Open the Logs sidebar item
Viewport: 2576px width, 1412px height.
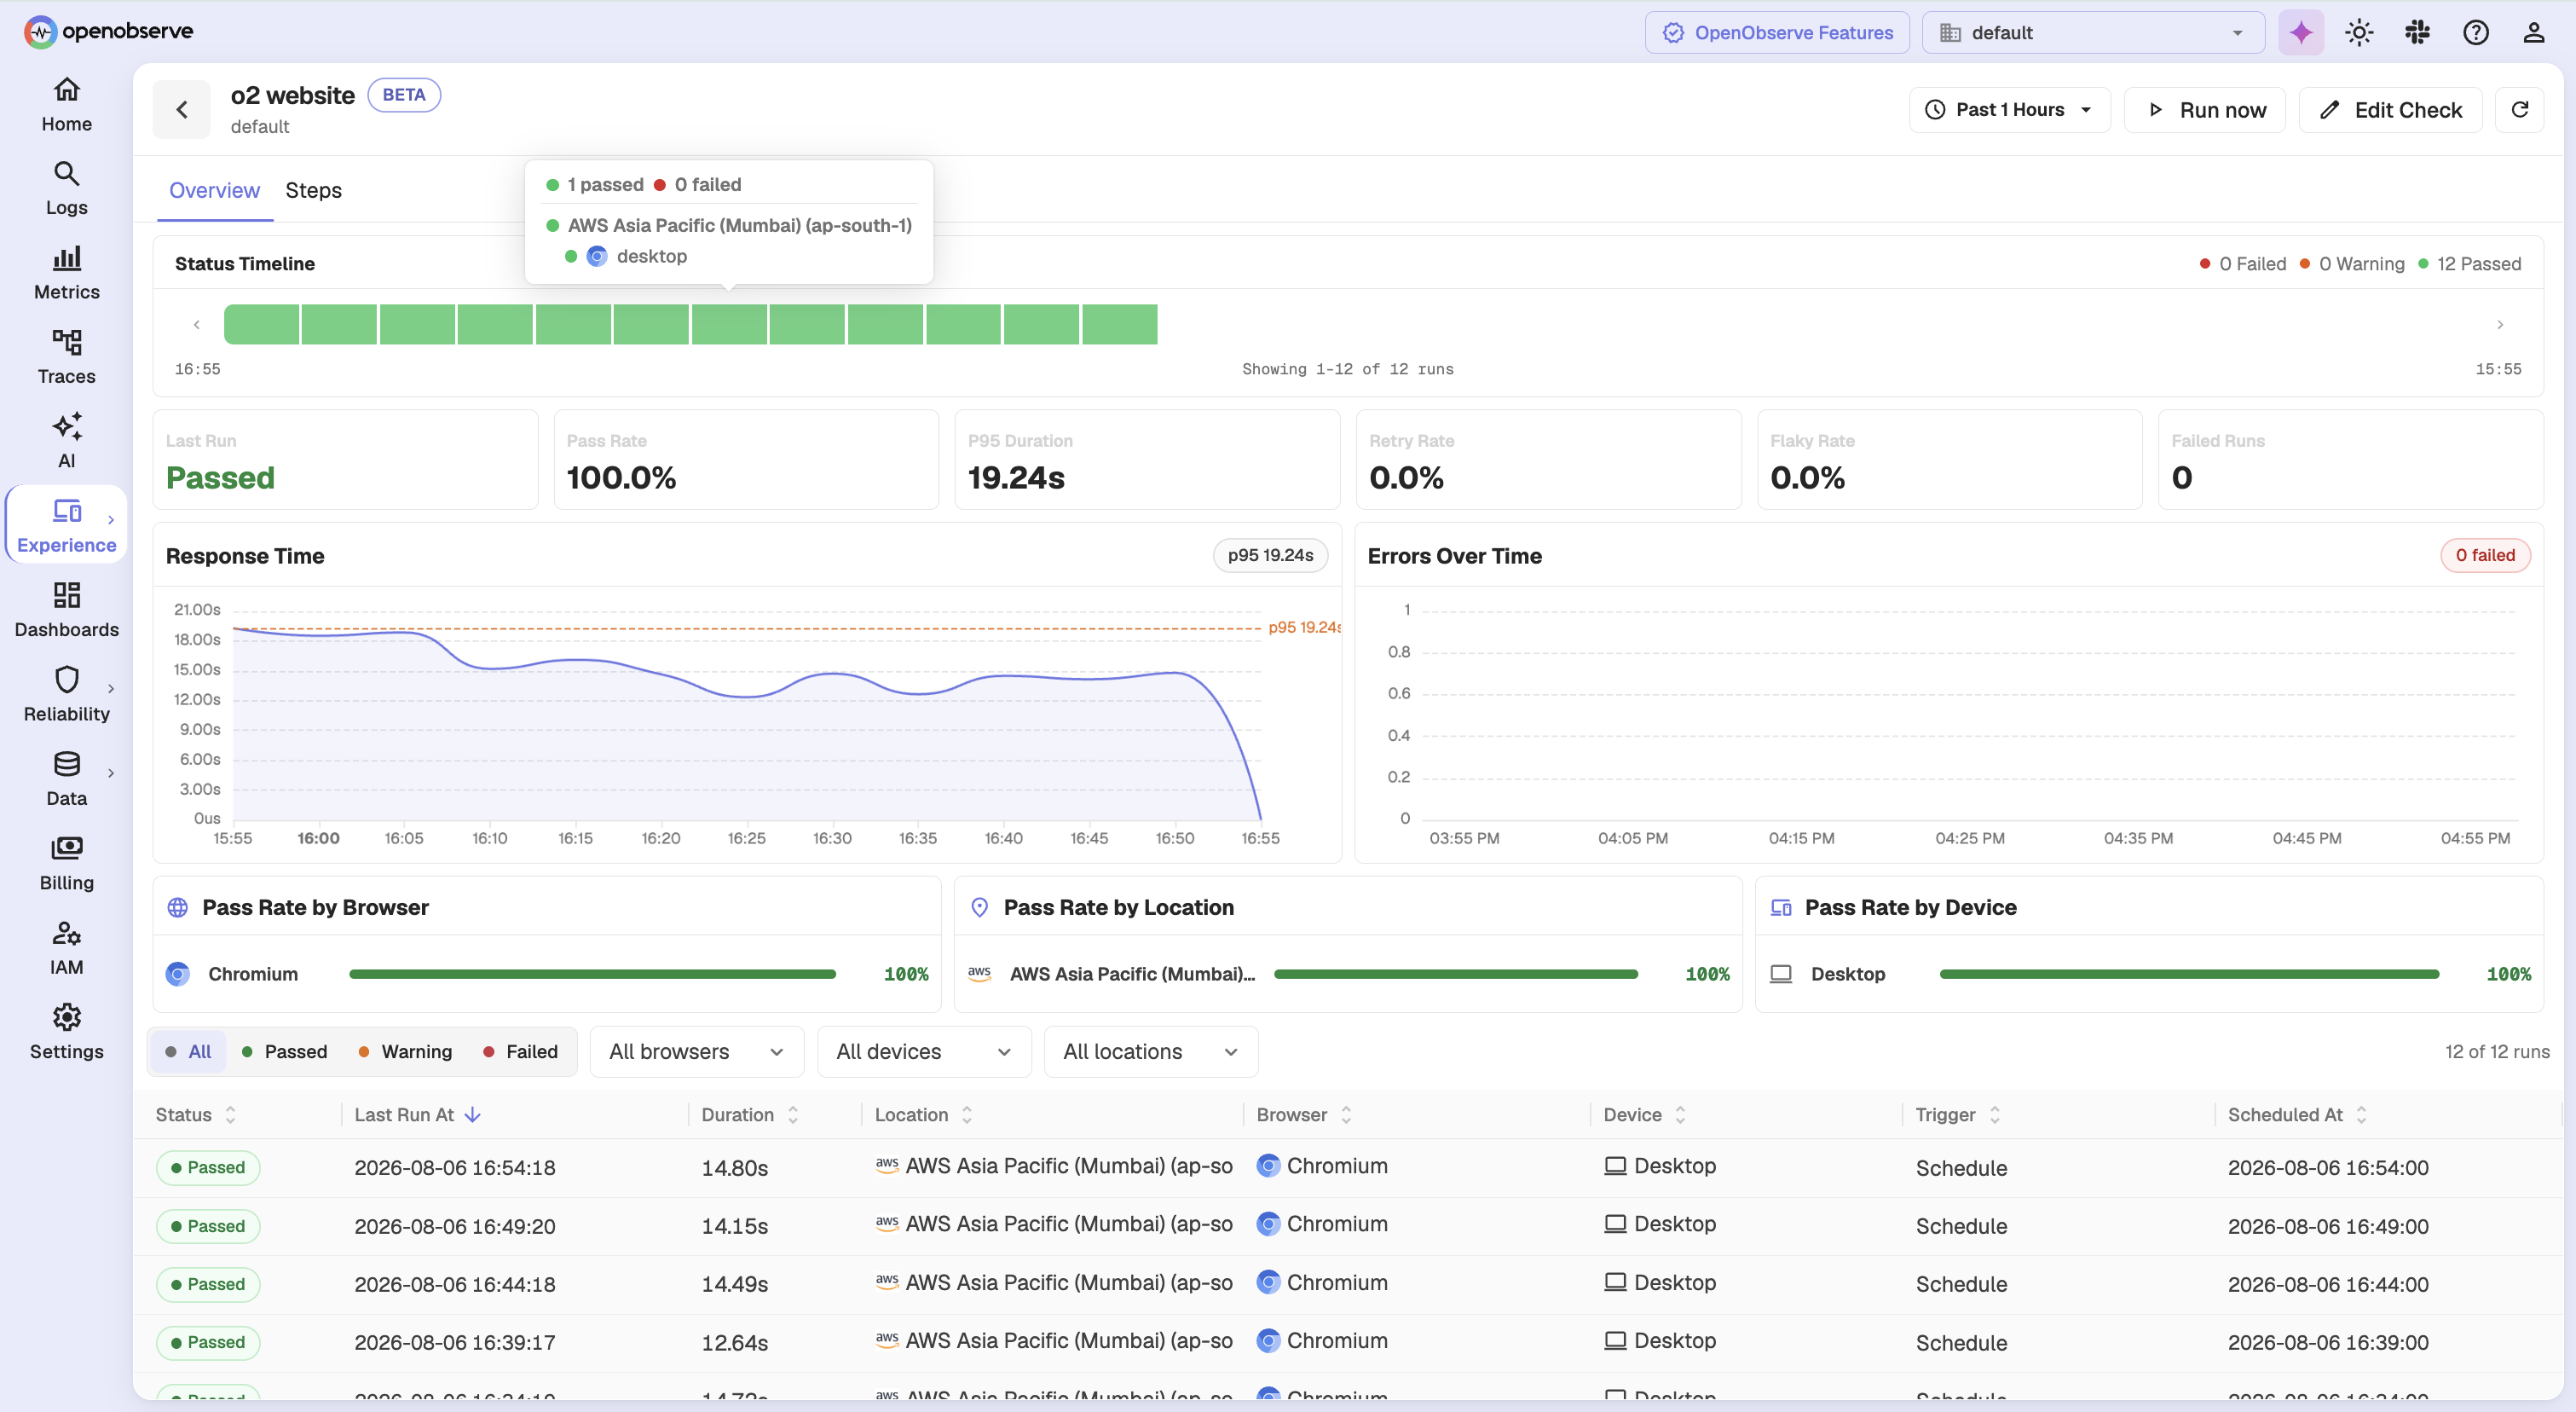click(66, 188)
